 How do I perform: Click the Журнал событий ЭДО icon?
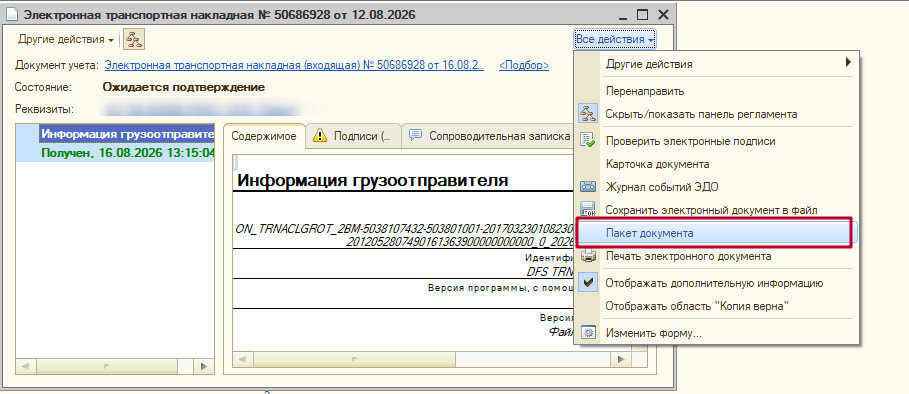[x=588, y=187]
